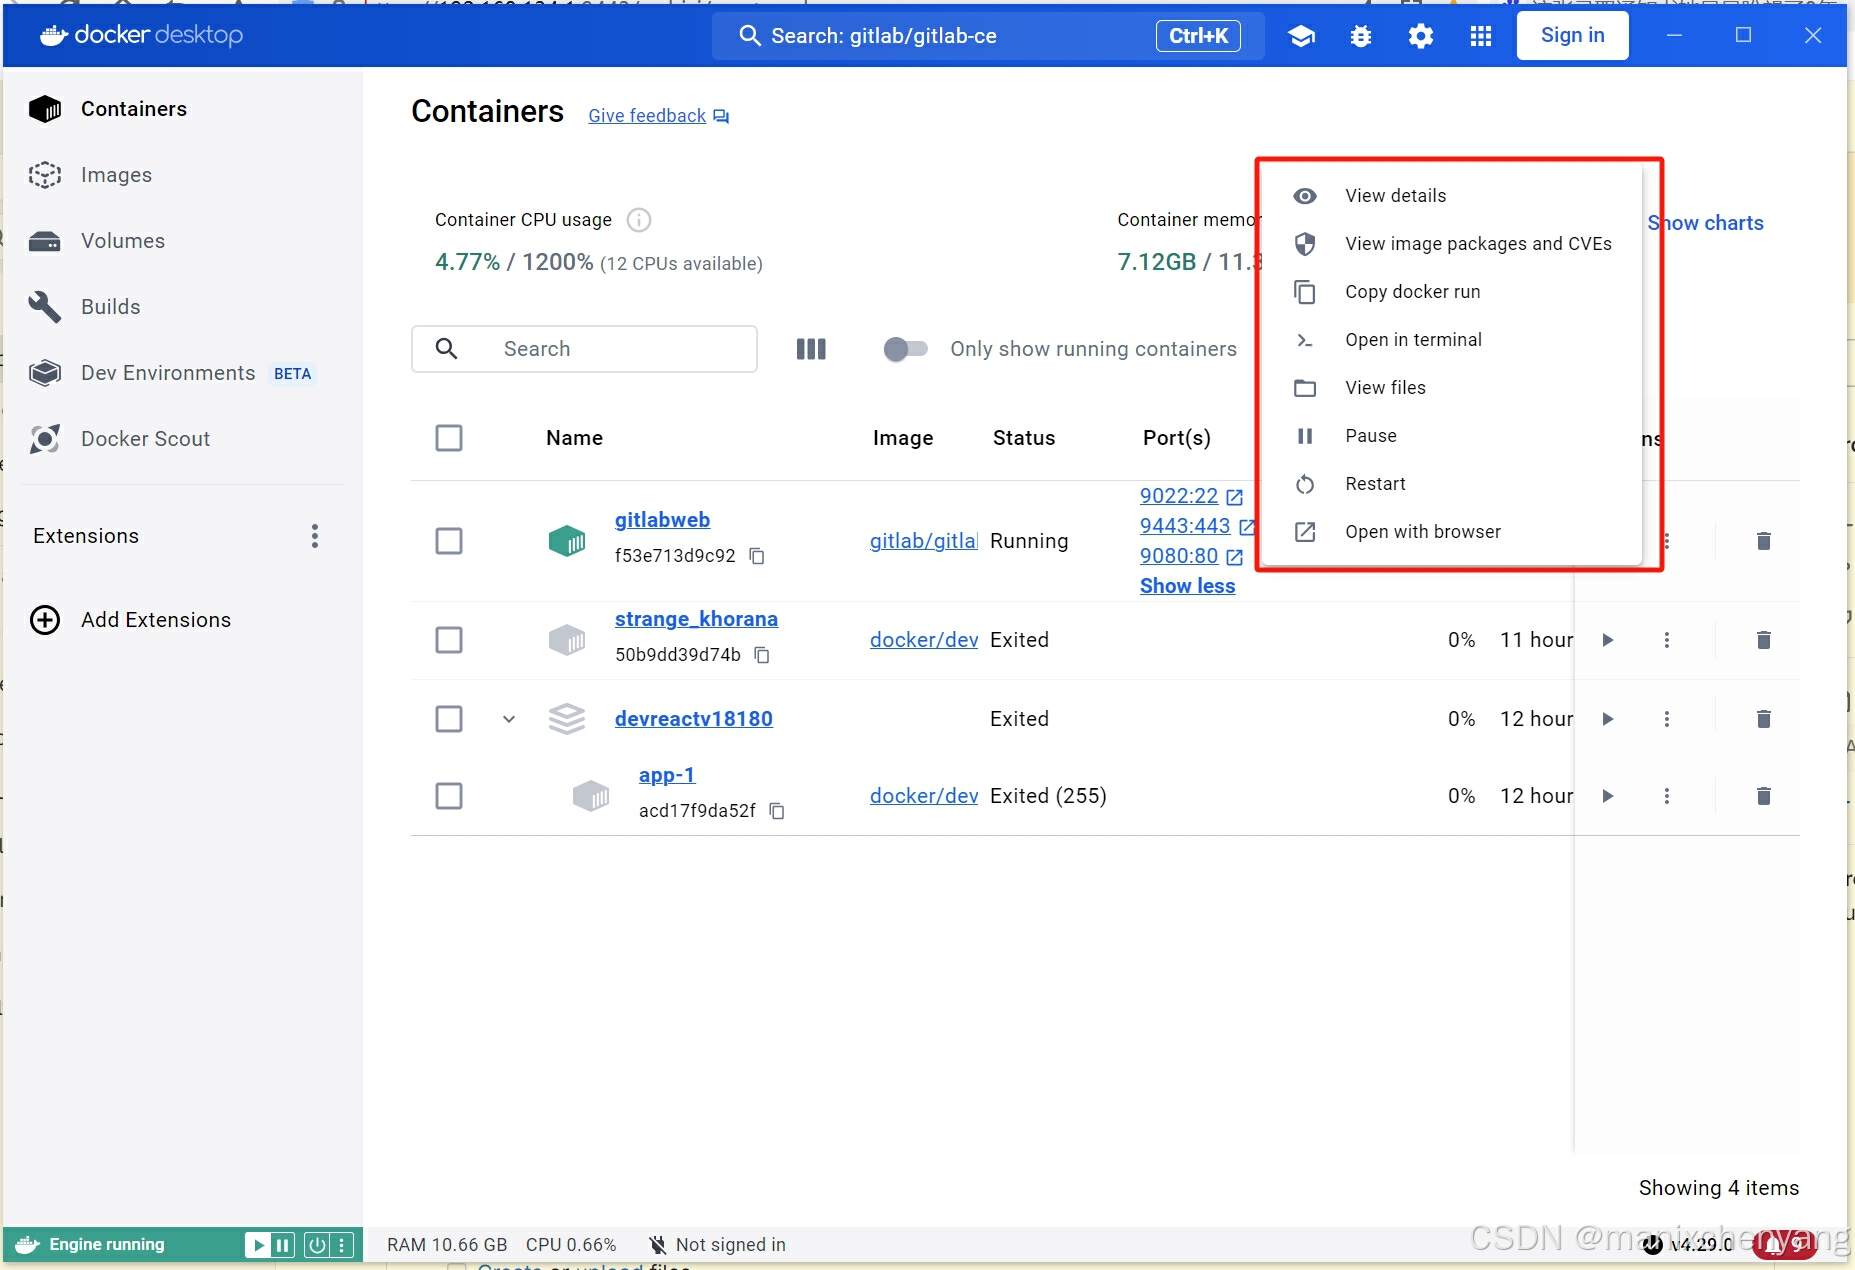The width and height of the screenshot is (1855, 1270).
Task: Open the Give feedback link
Action: [647, 116]
